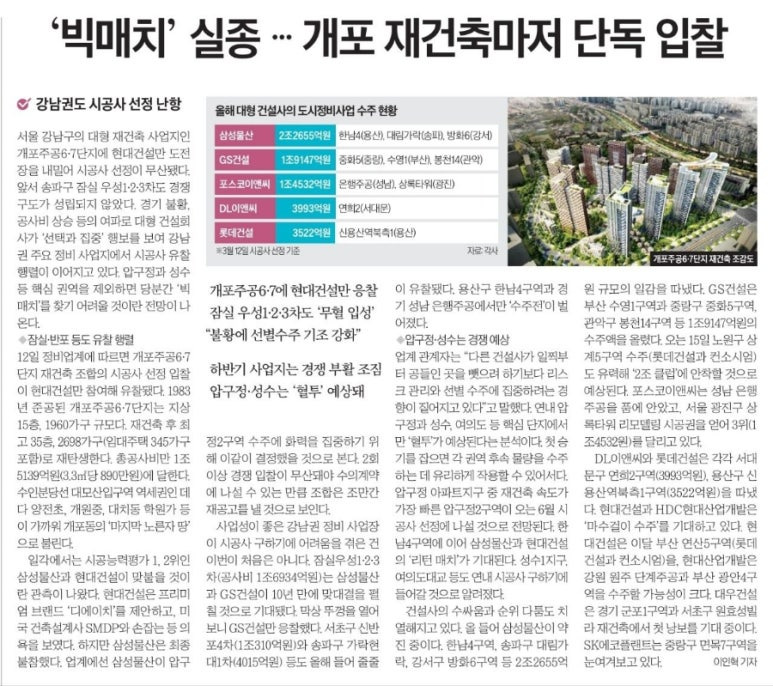Click project list 한남4(용산), 대림가락(송파), 방화6(강서)

pyautogui.click(x=415, y=136)
